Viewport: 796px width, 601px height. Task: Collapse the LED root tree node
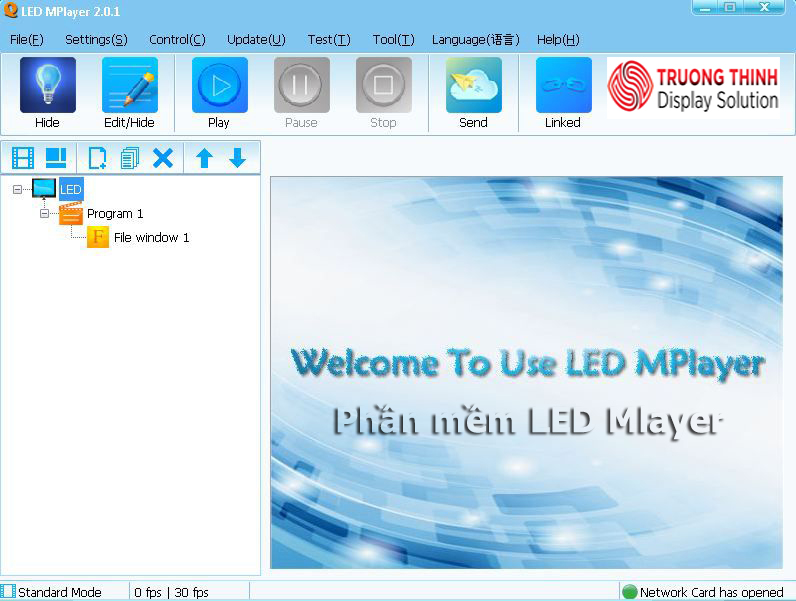point(17,189)
